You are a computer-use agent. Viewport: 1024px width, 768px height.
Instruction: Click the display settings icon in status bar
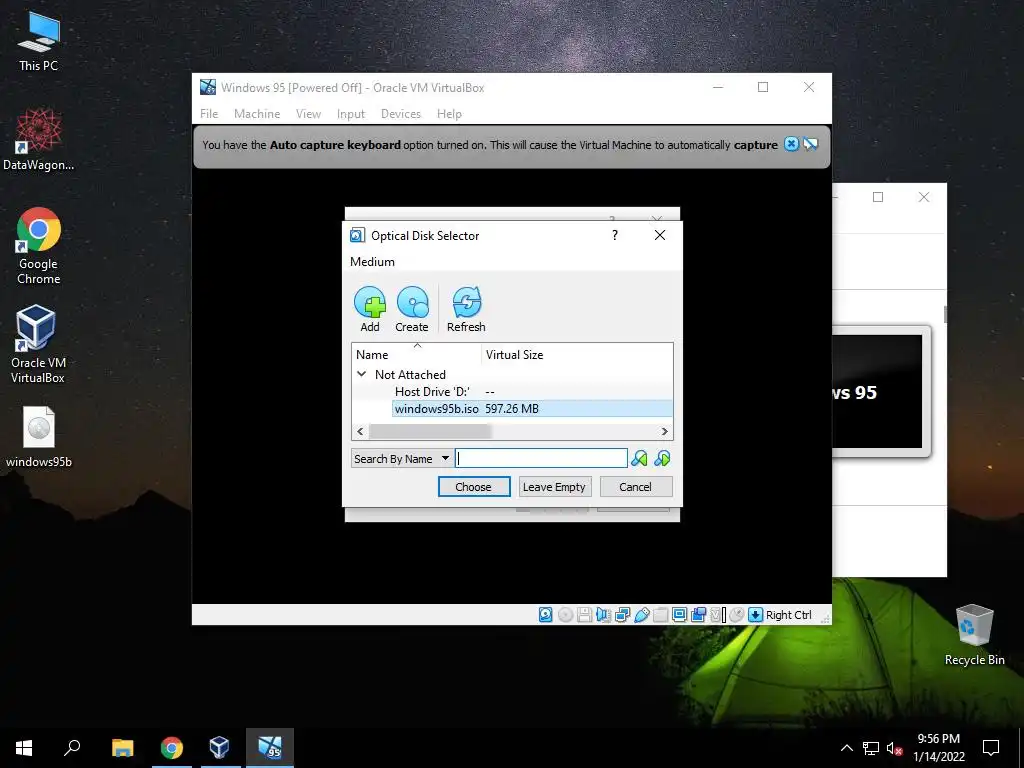click(679, 615)
